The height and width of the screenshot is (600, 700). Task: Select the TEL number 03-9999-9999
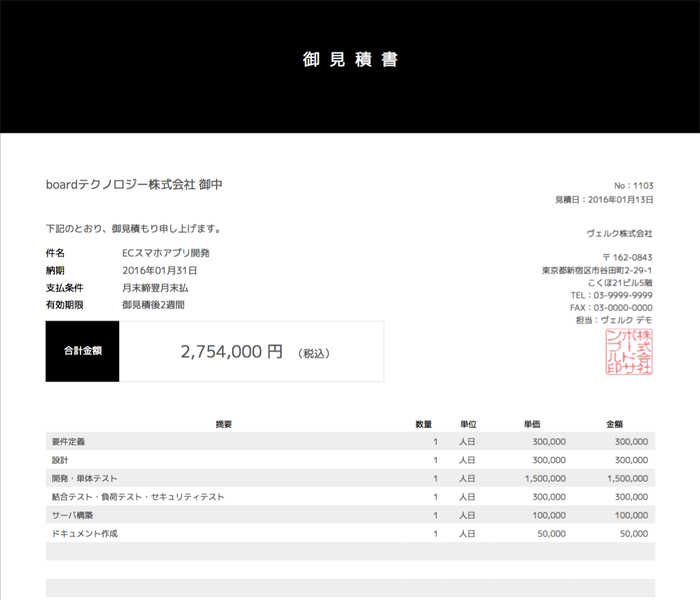(623, 295)
